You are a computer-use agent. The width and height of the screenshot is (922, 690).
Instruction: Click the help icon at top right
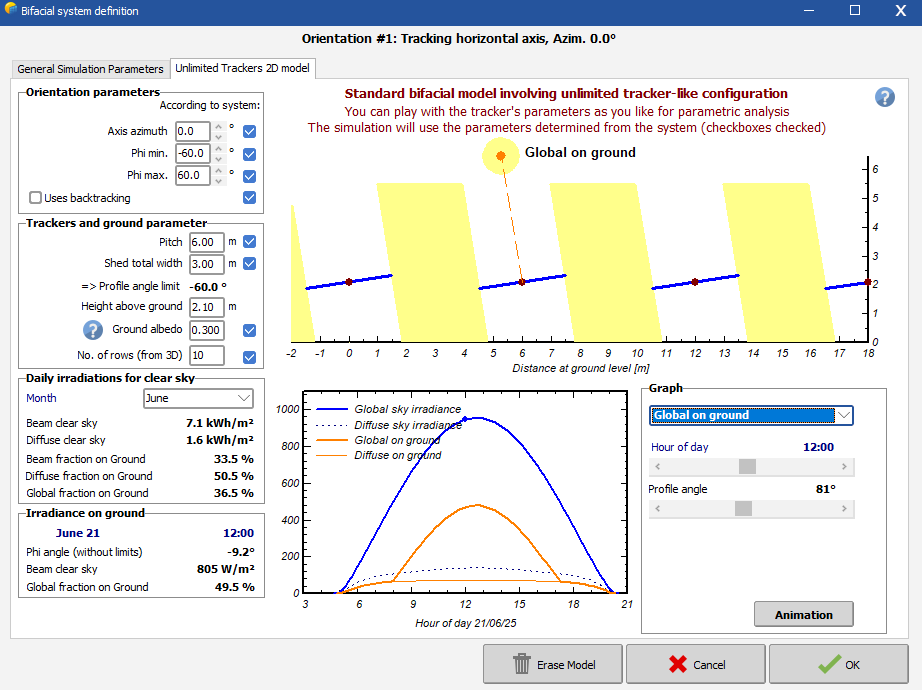pyautogui.click(x=884, y=97)
